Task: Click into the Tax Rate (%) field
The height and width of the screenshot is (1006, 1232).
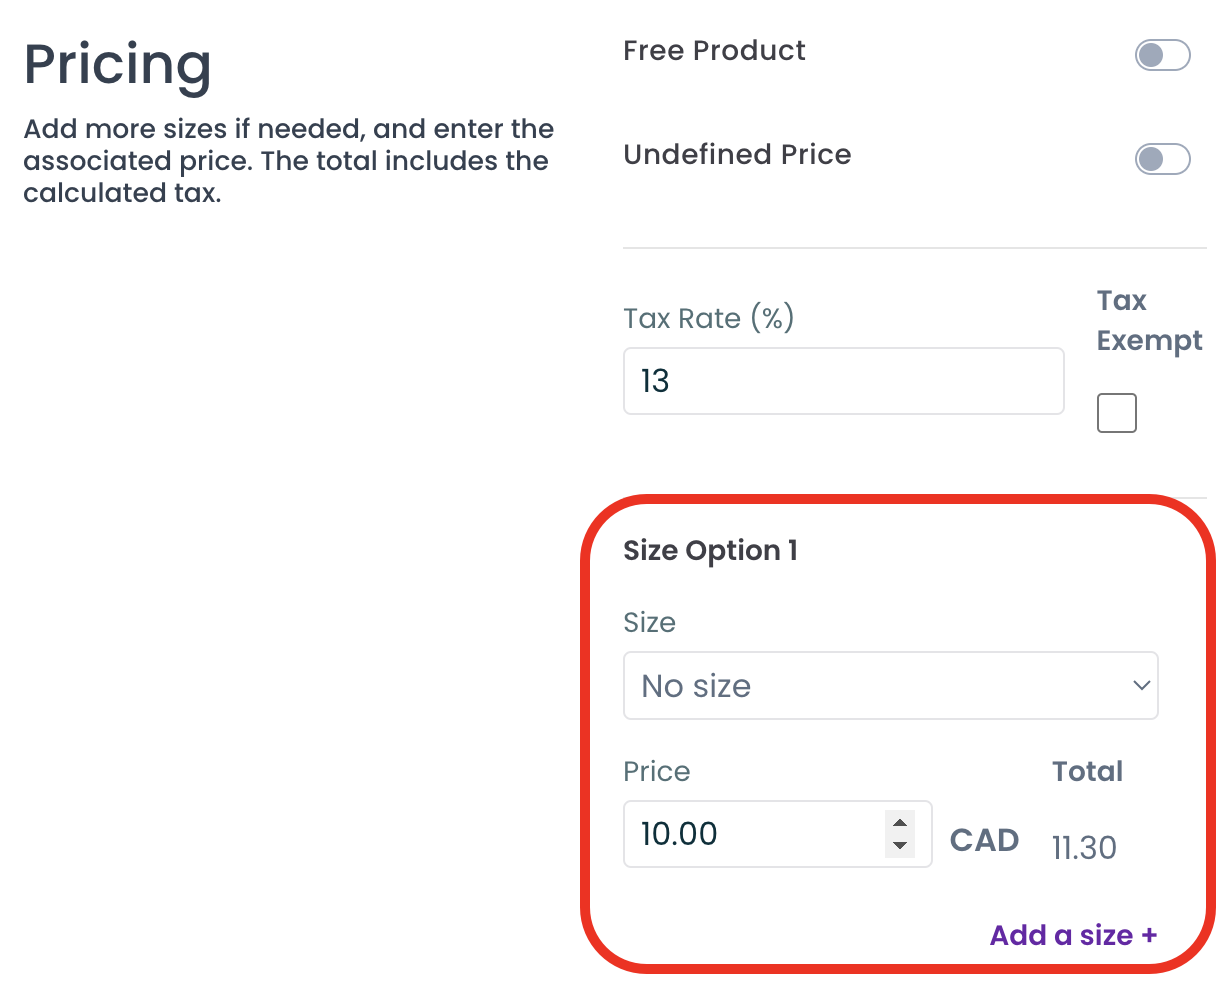Action: [x=842, y=381]
